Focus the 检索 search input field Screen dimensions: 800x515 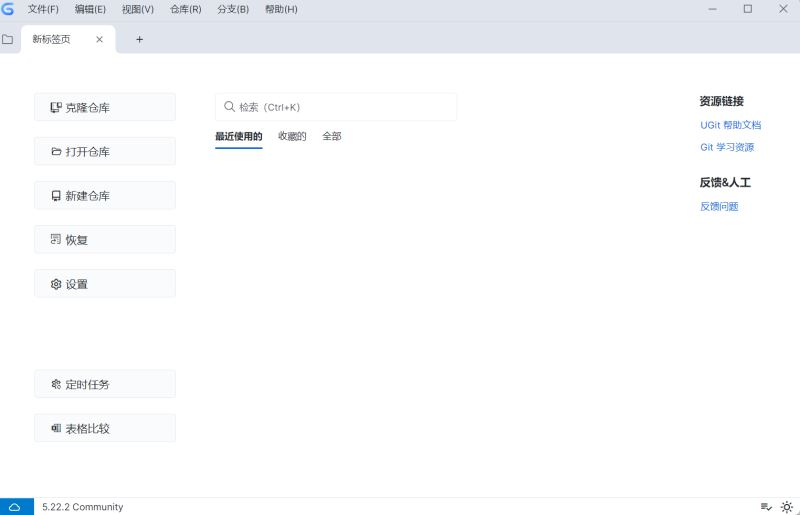[340, 107]
